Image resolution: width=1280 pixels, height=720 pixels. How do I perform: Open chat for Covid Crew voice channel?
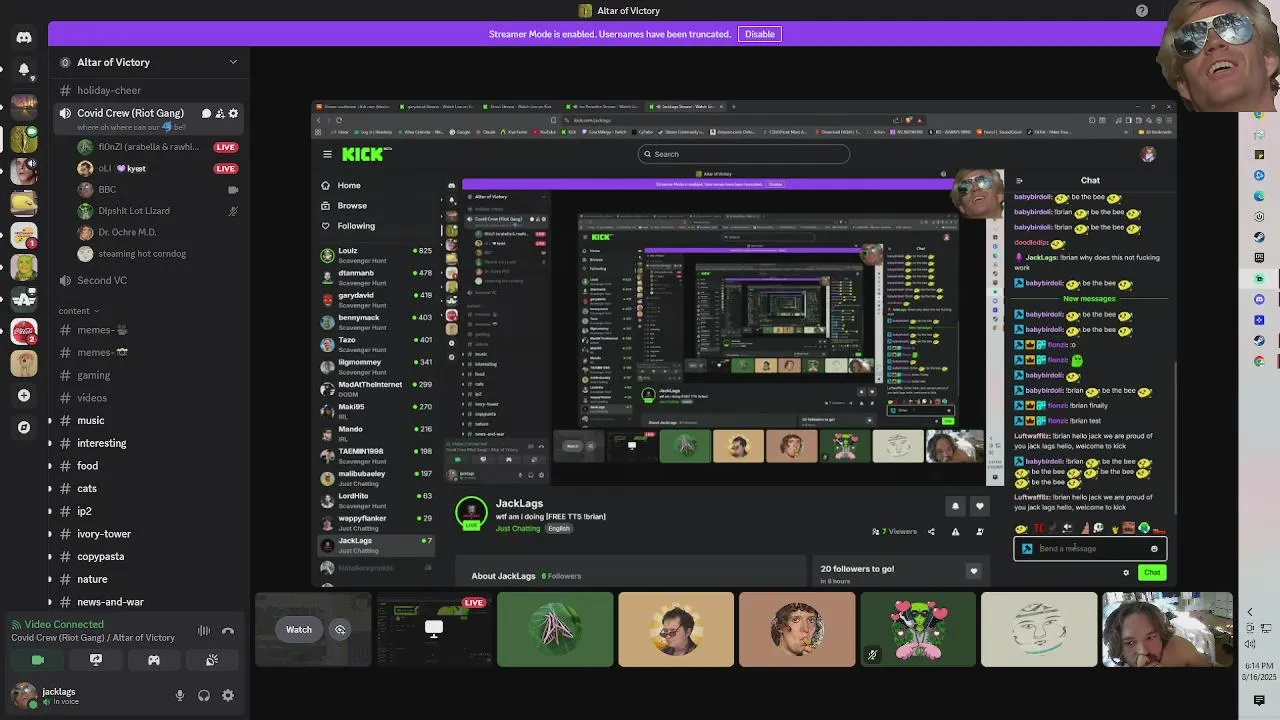pos(206,113)
